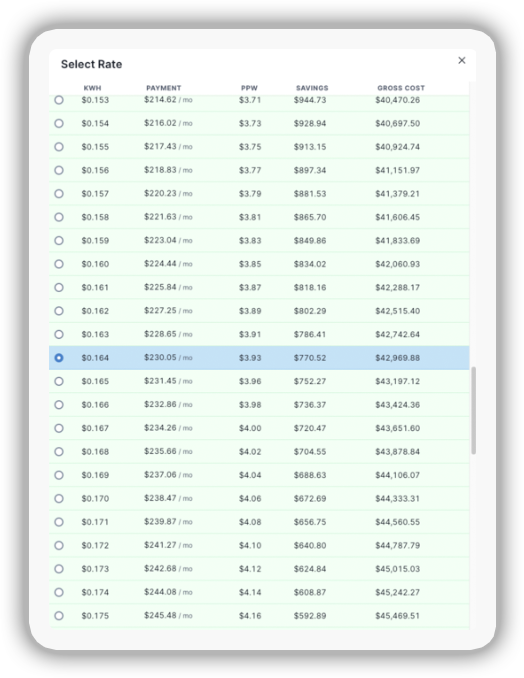This screenshot has width=524, height=678.
Task: Click the GROSS COST column header
Action: [401, 88]
